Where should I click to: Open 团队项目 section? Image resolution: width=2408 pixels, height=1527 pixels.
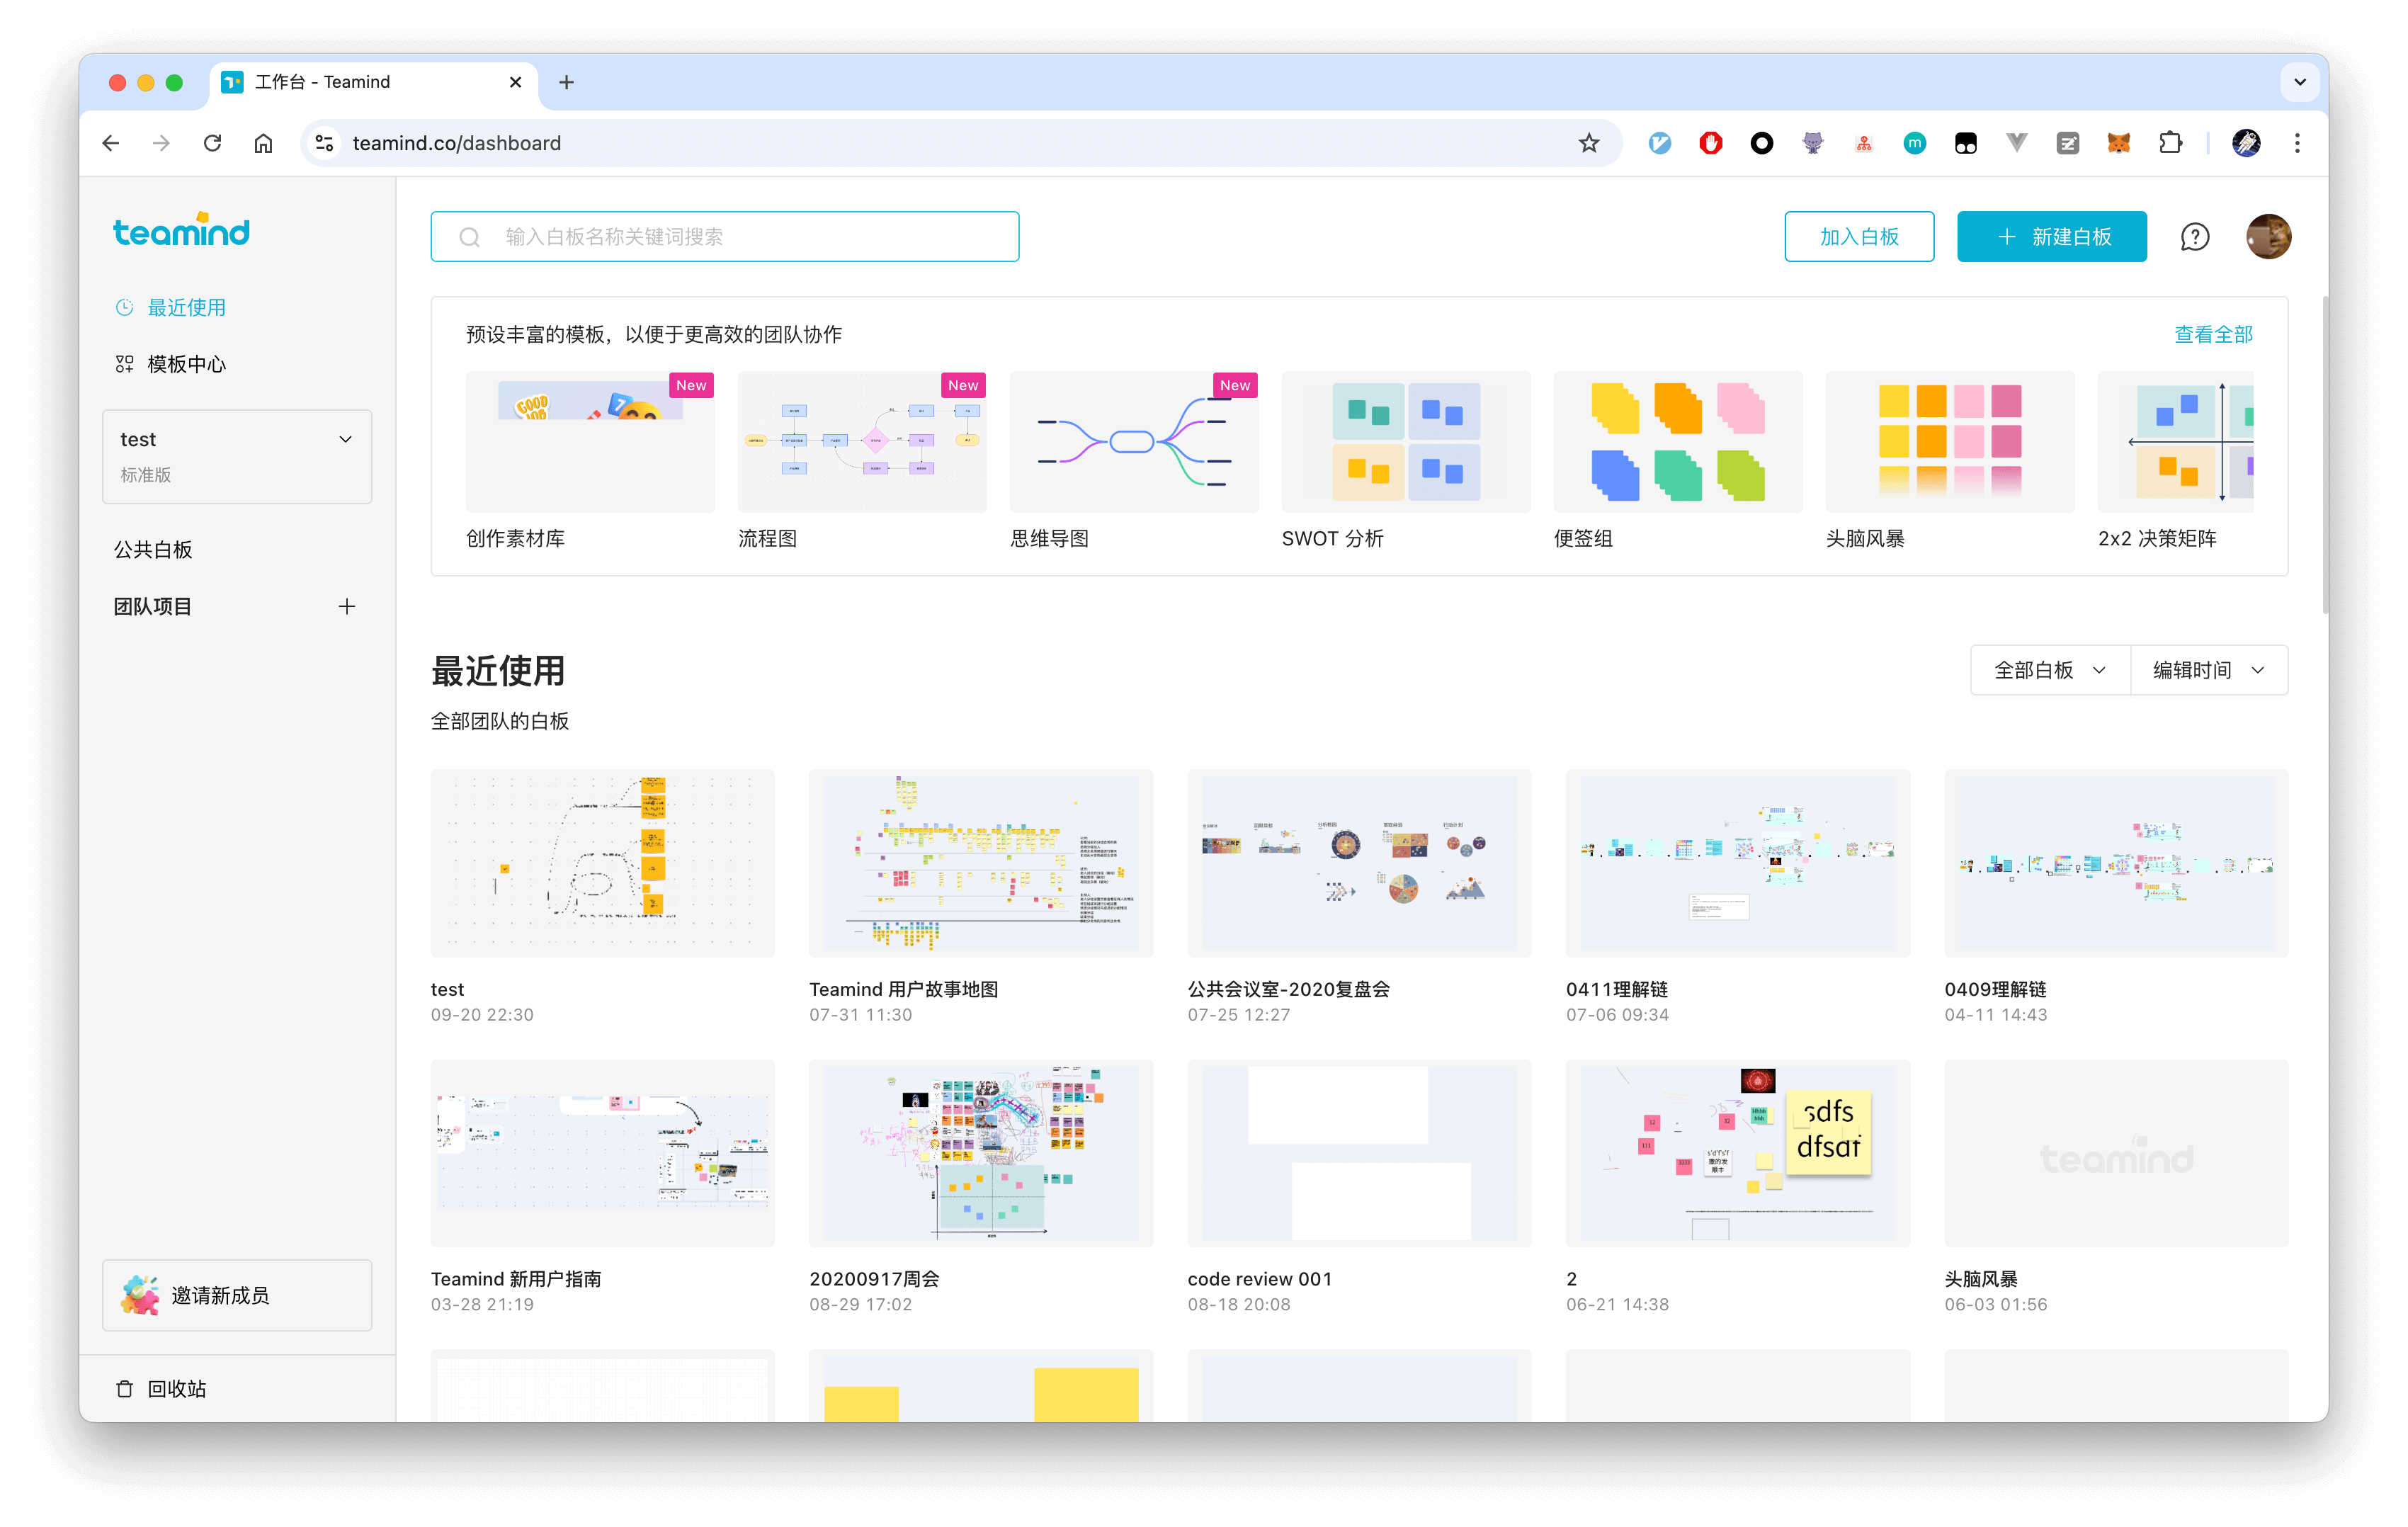pos(153,606)
